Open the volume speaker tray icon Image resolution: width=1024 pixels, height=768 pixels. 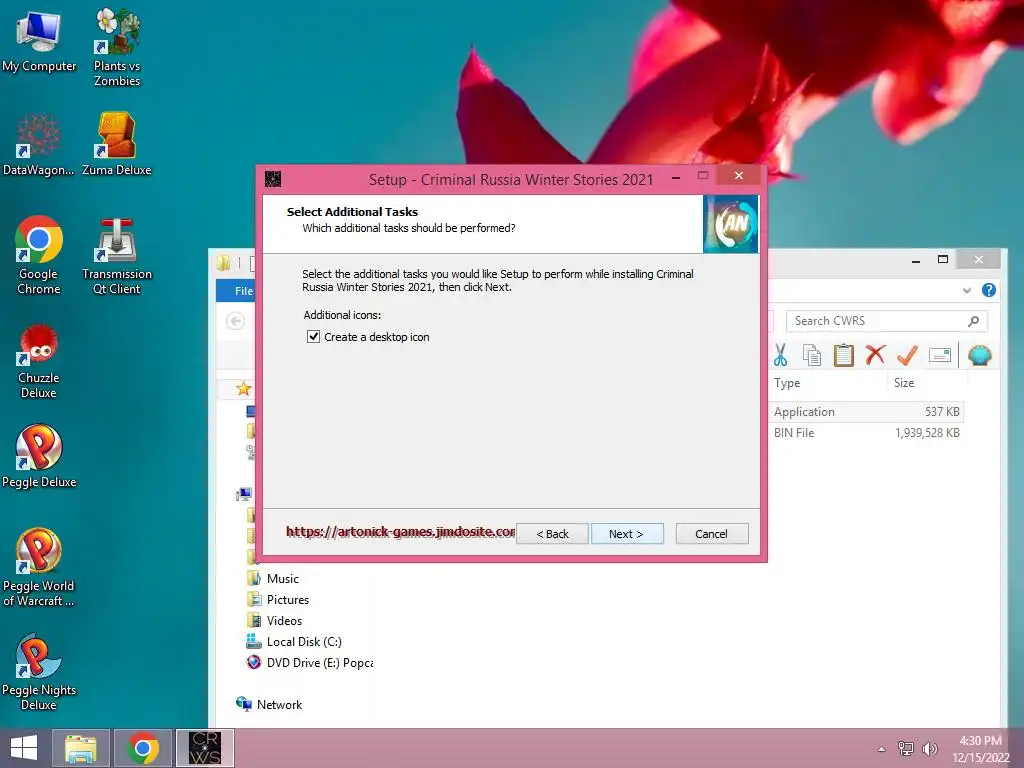(929, 748)
